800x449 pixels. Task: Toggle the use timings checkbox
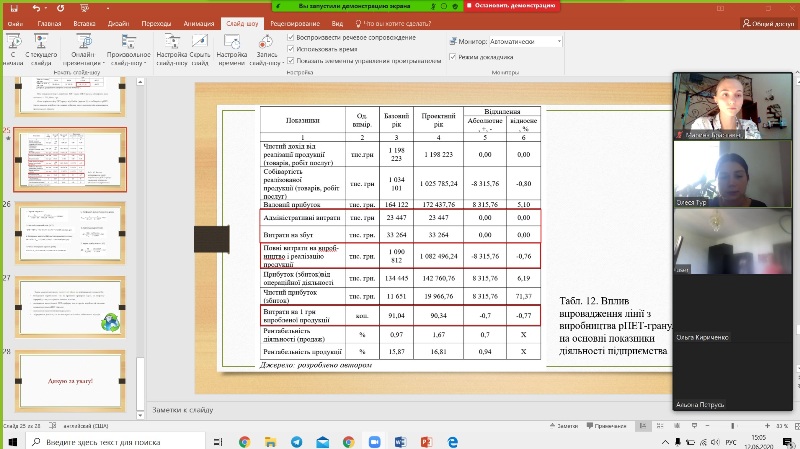tap(291, 48)
